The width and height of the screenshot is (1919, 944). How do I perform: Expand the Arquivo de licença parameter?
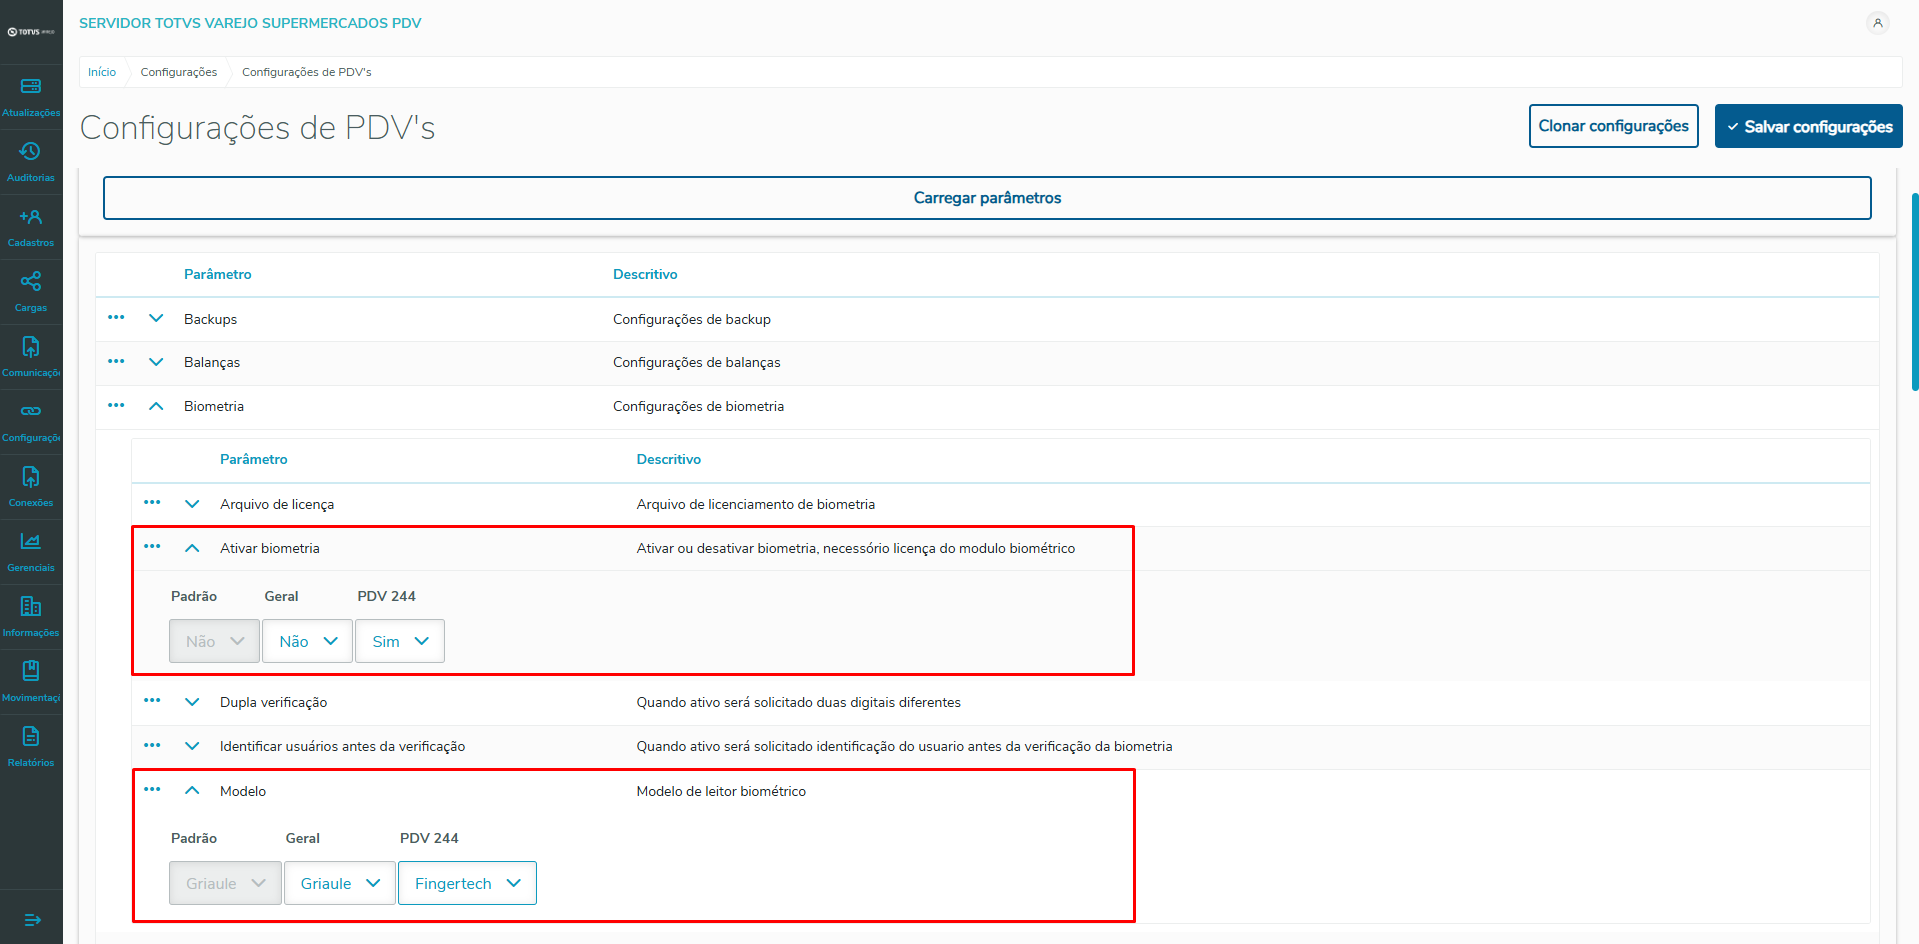[192, 504]
